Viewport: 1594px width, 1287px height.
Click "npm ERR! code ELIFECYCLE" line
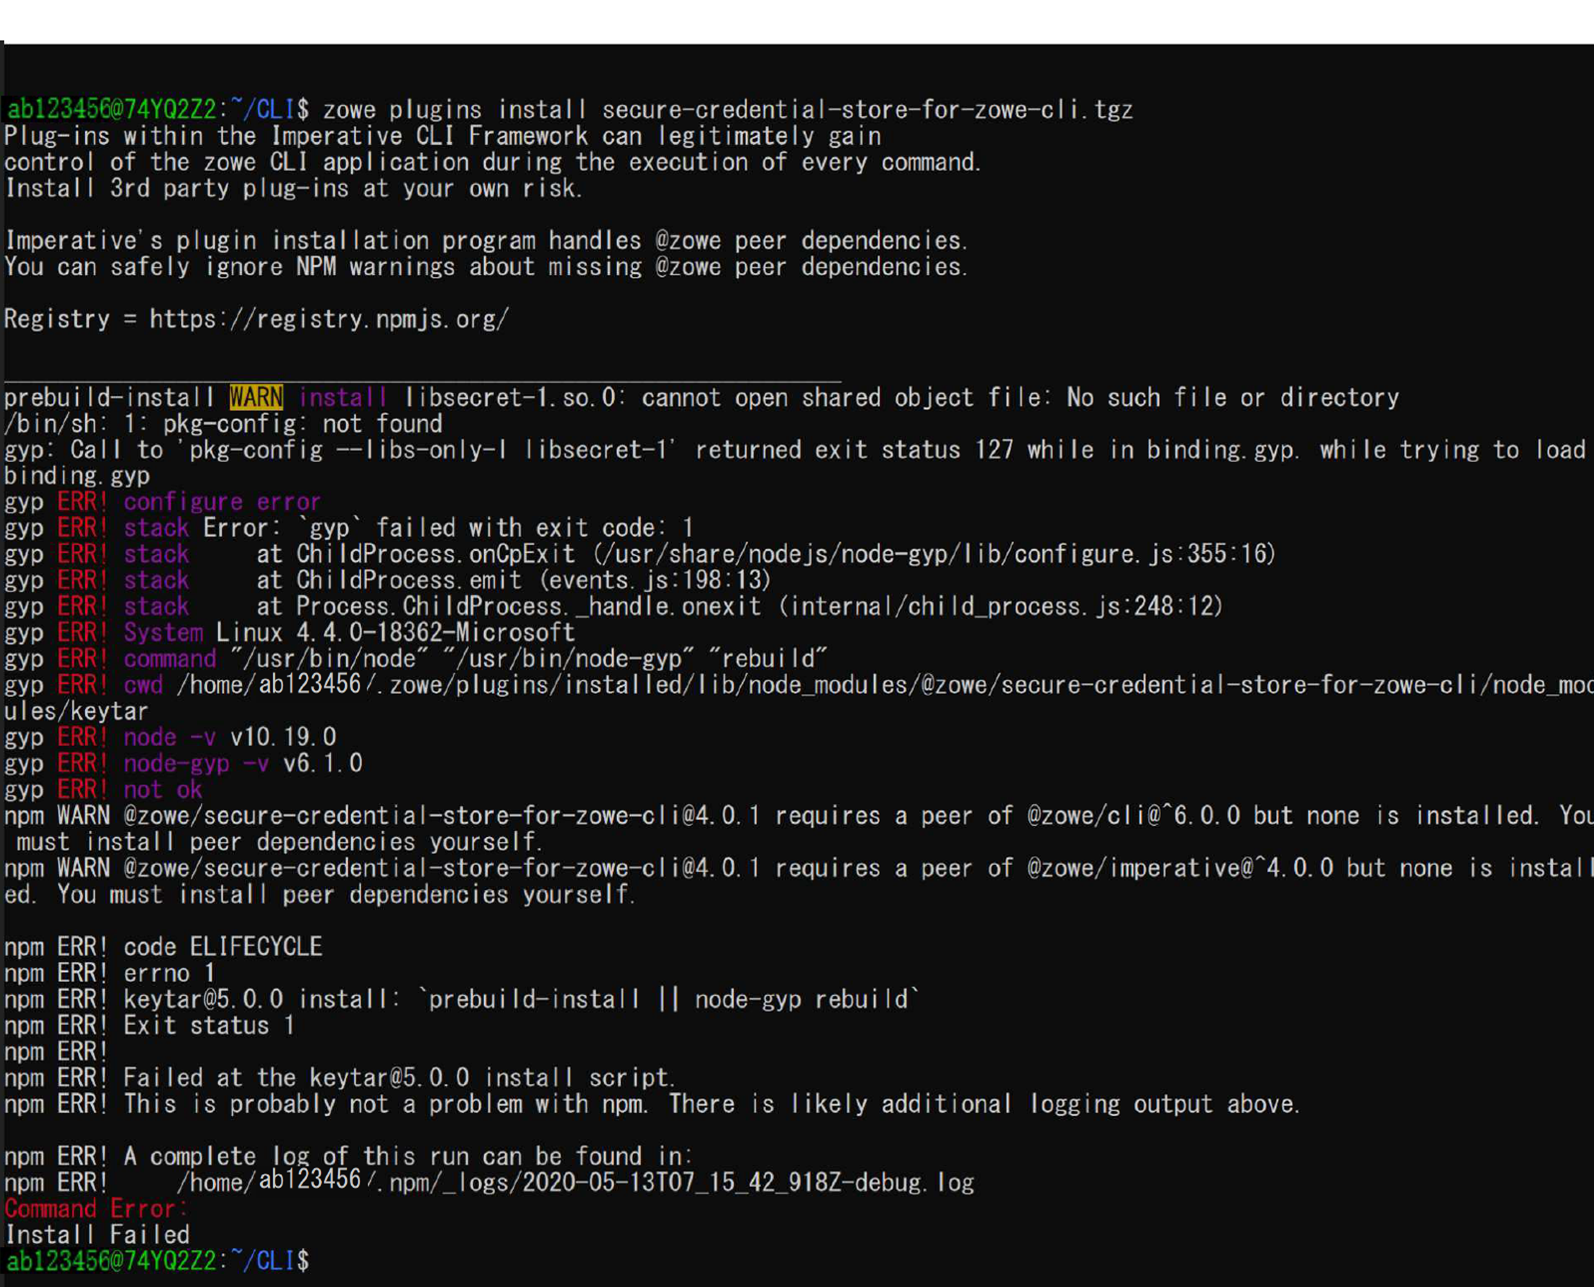[x=163, y=947]
